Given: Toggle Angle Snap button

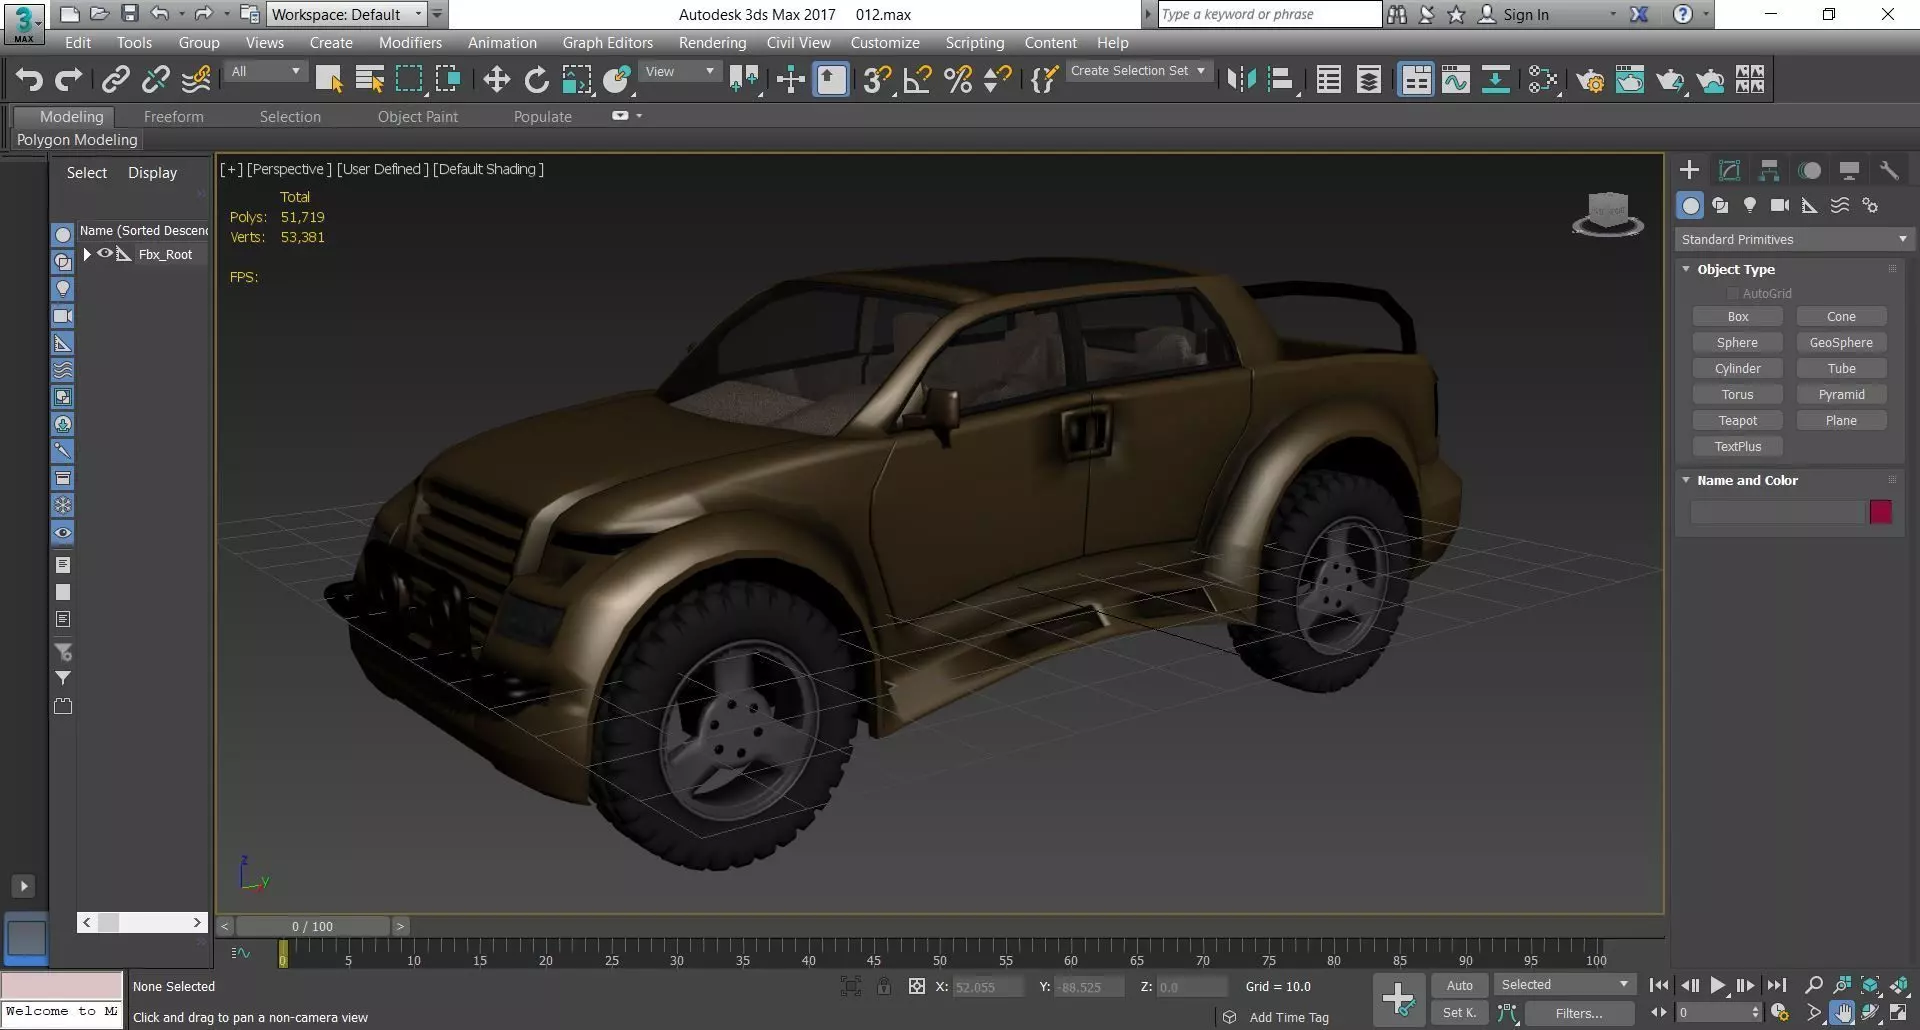Looking at the screenshot, I should [917, 80].
